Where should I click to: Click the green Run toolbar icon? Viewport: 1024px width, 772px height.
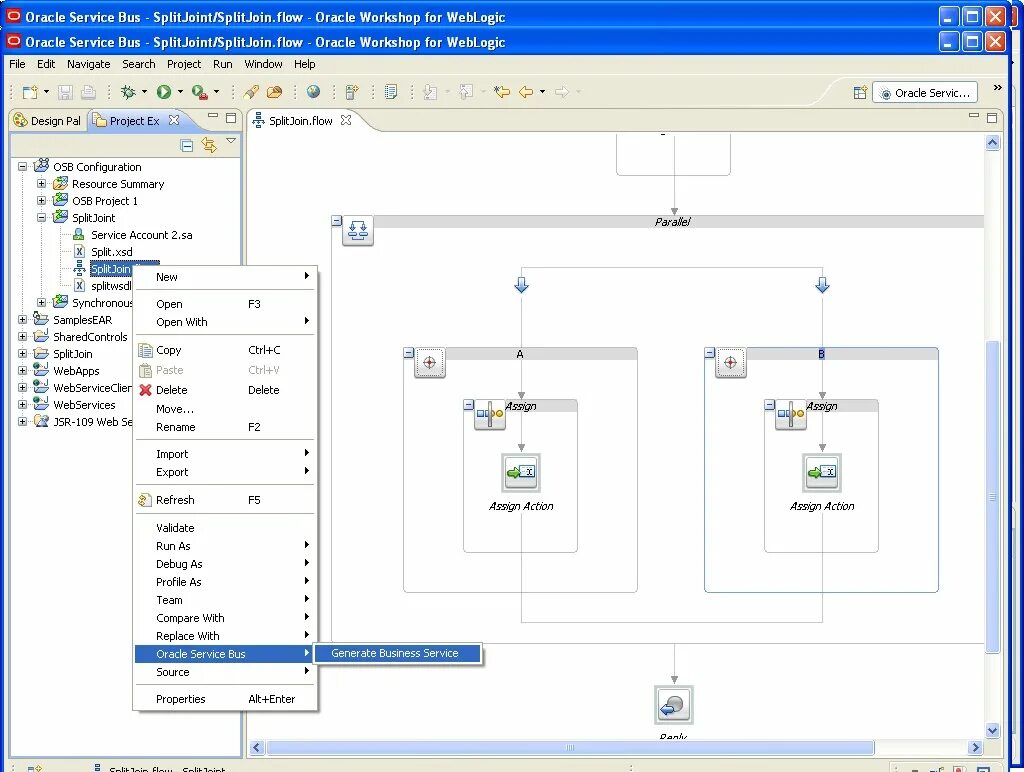click(164, 92)
